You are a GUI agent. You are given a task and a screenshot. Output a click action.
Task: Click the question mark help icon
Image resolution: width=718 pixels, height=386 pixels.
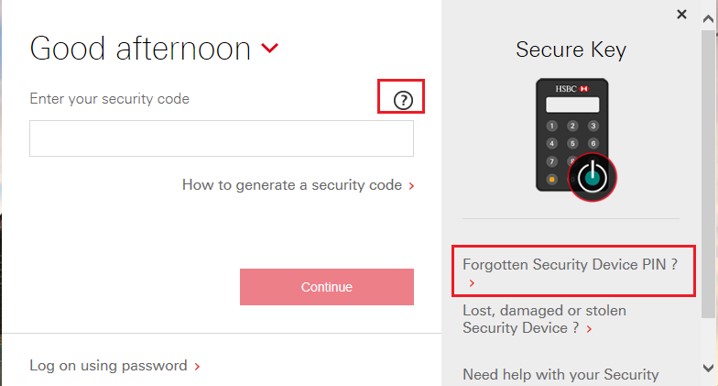tap(403, 100)
